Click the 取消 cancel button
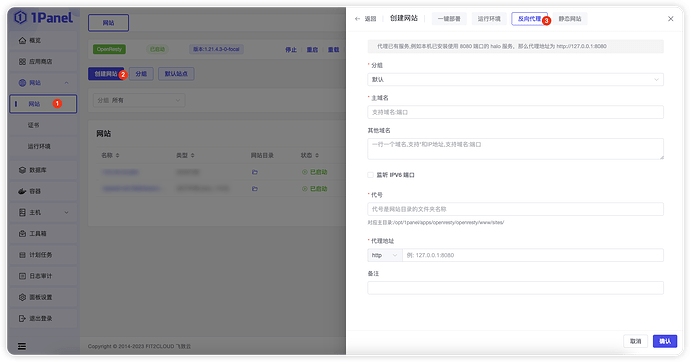This screenshot has width=690, height=362. 635,341
